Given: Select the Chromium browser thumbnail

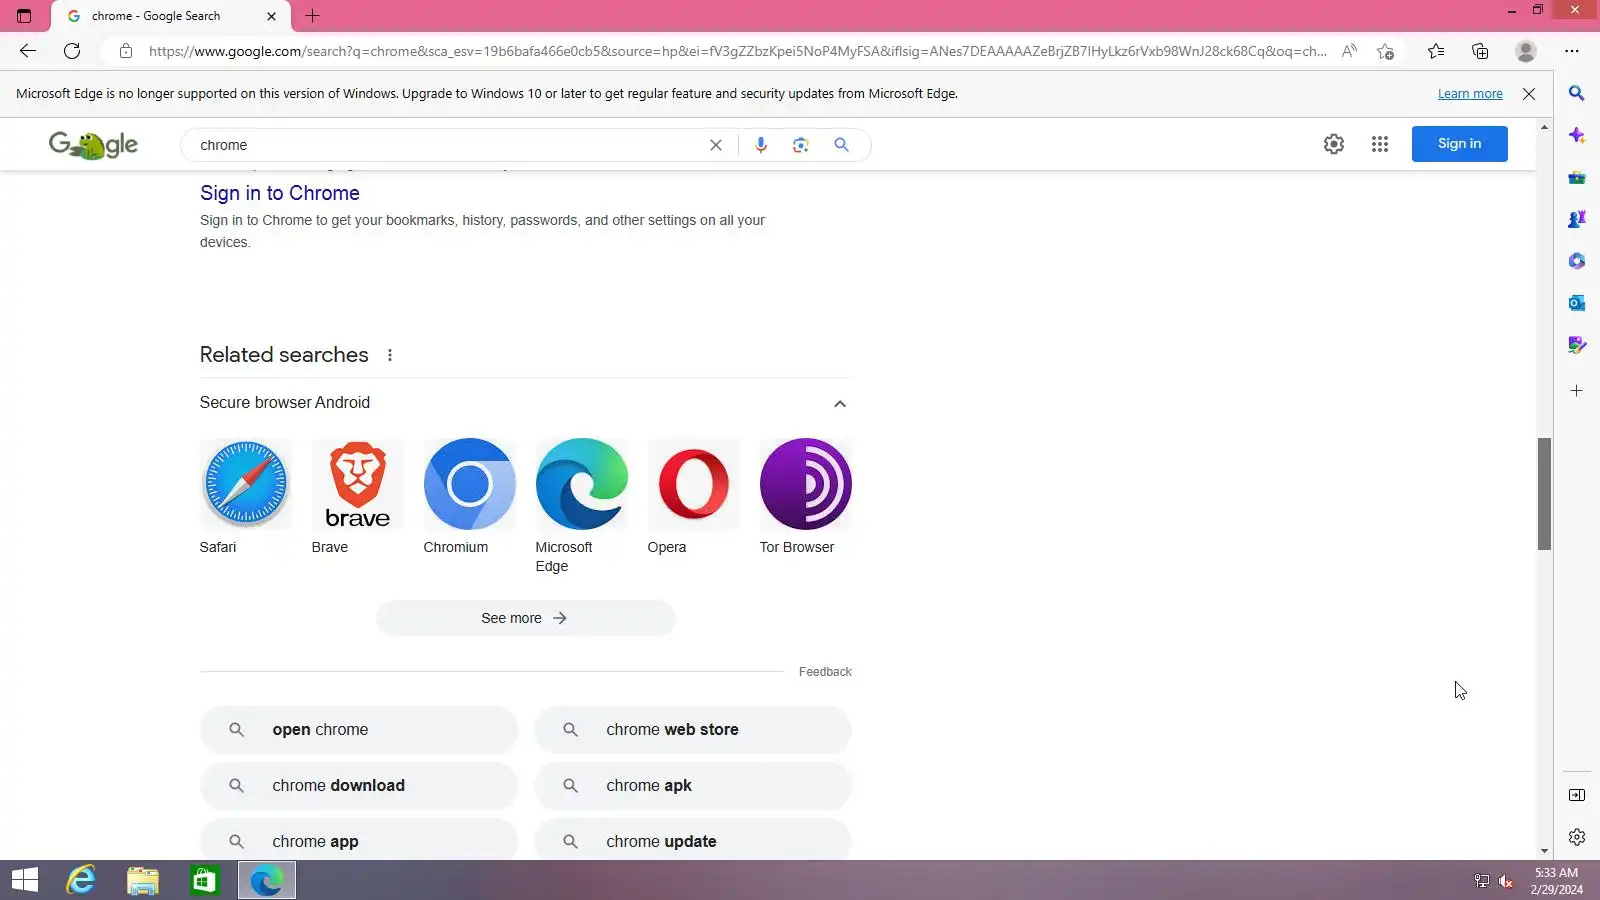Looking at the screenshot, I should 469,484.
